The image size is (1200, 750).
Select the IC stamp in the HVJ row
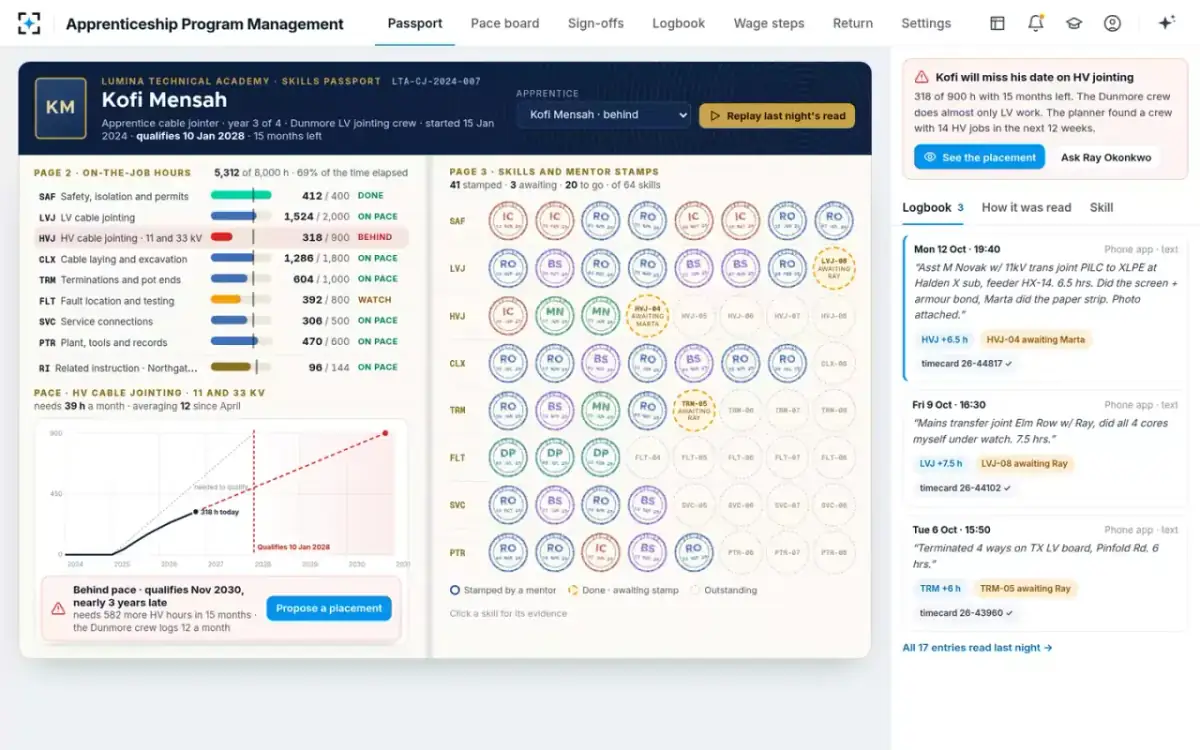(508, 315)
